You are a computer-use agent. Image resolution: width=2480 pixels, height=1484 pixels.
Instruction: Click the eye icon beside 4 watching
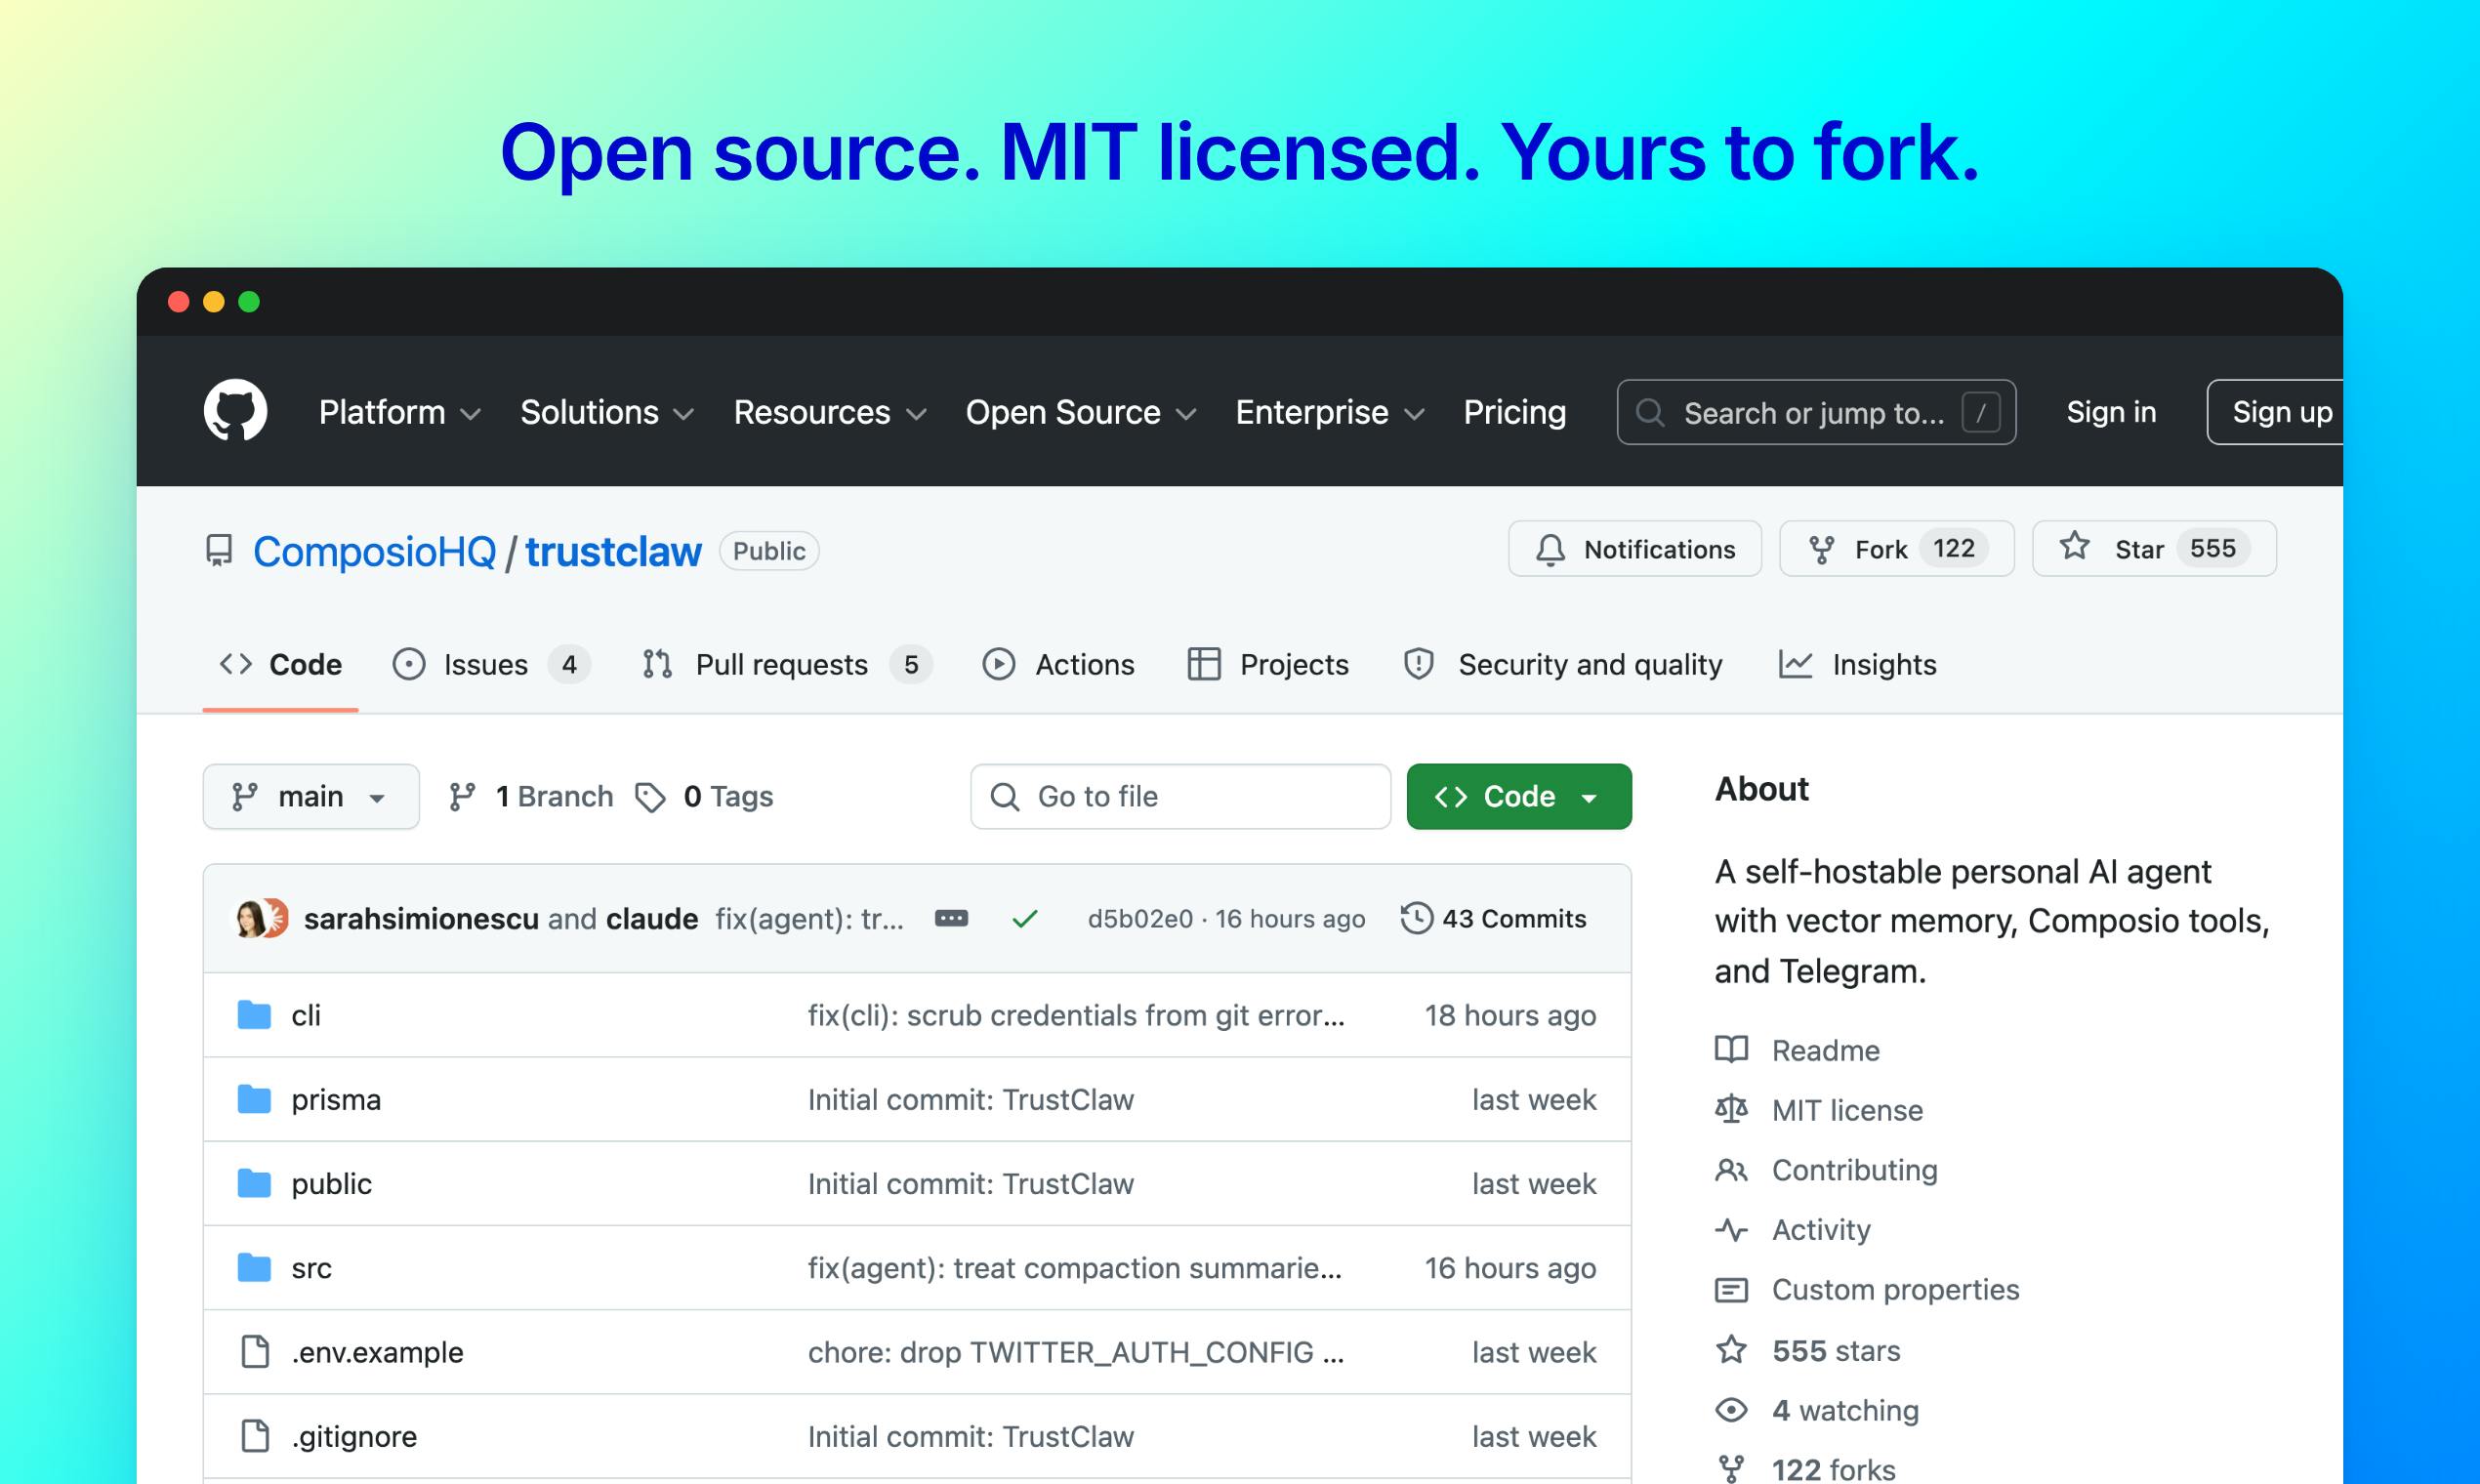tap(1732, 1410)
